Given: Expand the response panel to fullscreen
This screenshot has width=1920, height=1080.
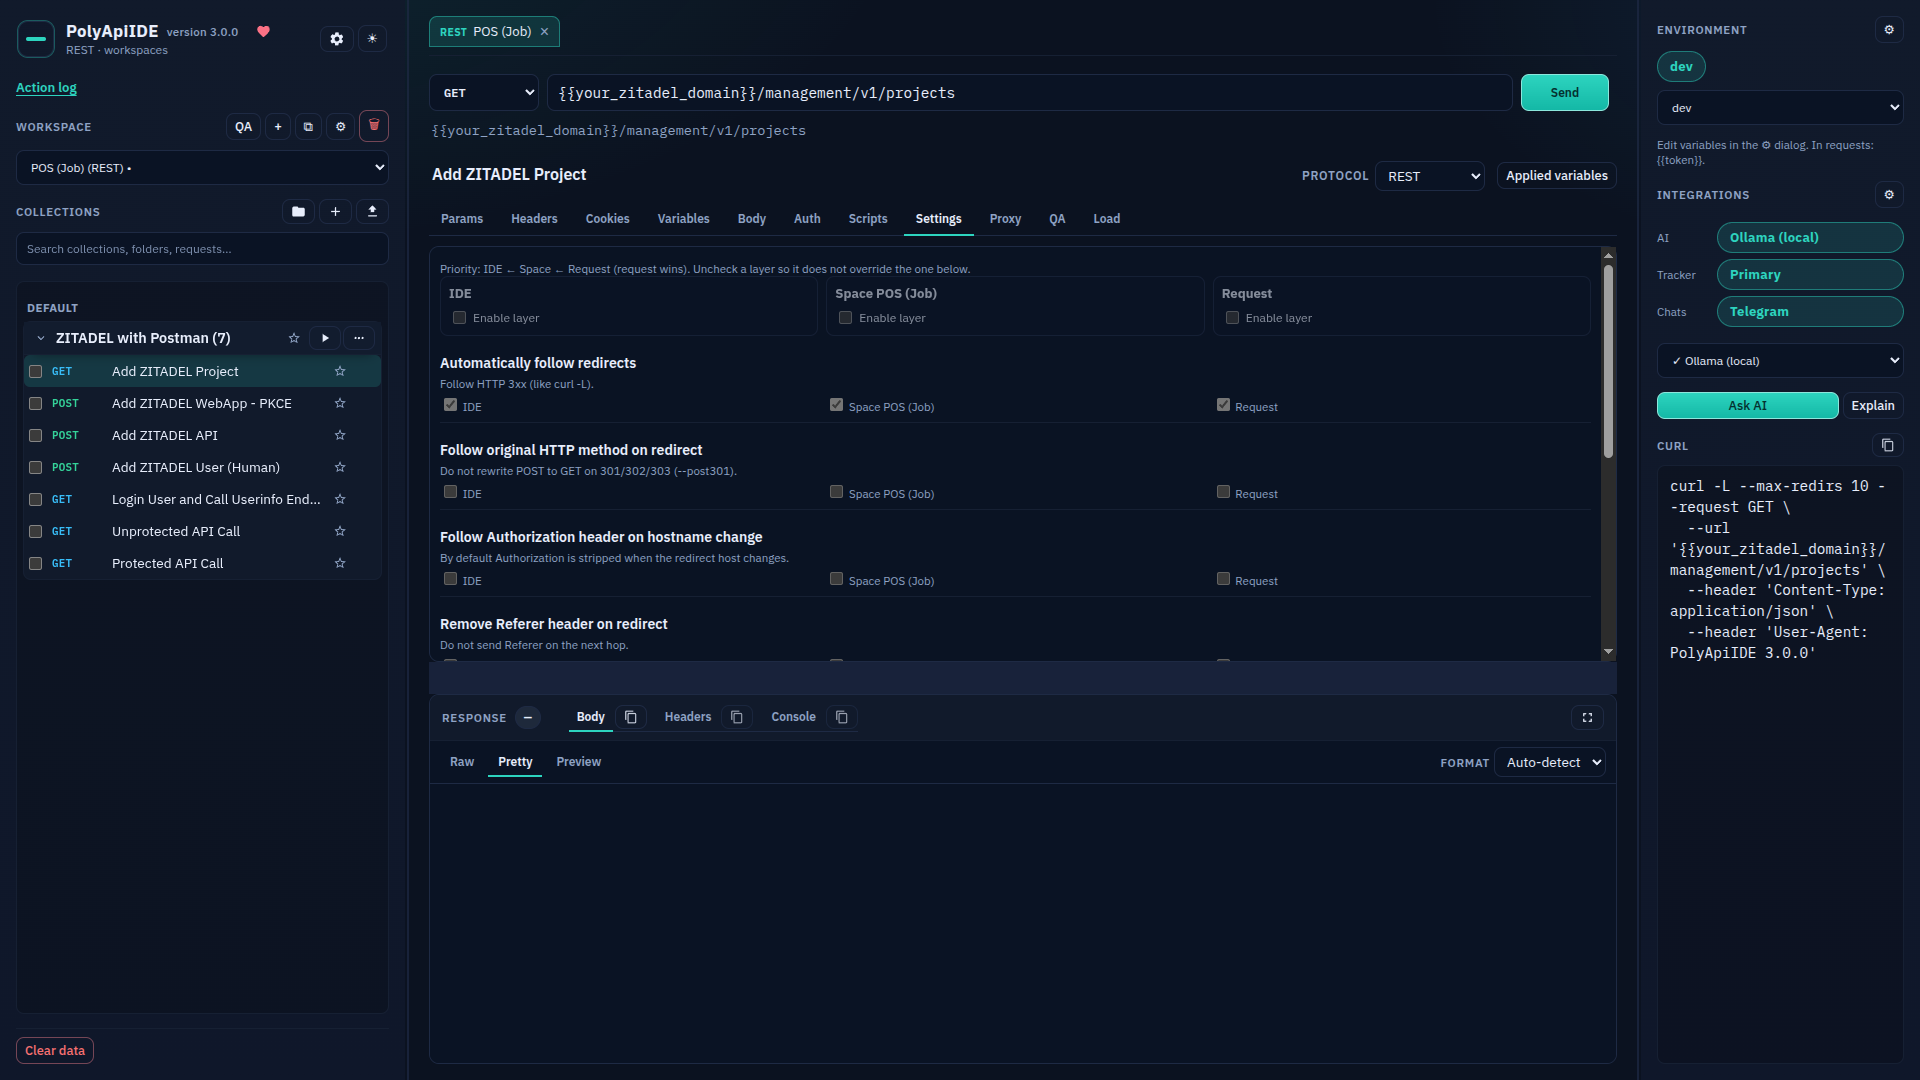Looking at the screenshot, I should [x=1587, y=717].
